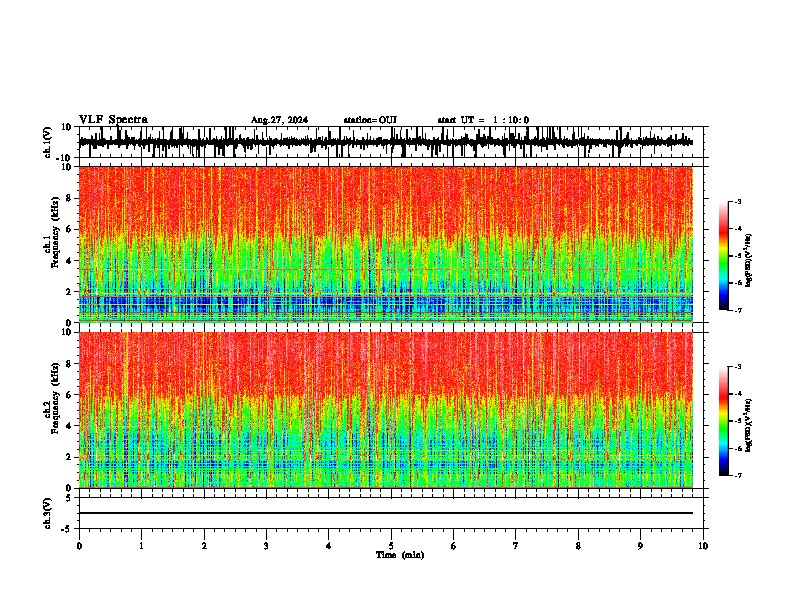
Task: Click the 'ch.3(V)' axis label
Action: (48, 514)
